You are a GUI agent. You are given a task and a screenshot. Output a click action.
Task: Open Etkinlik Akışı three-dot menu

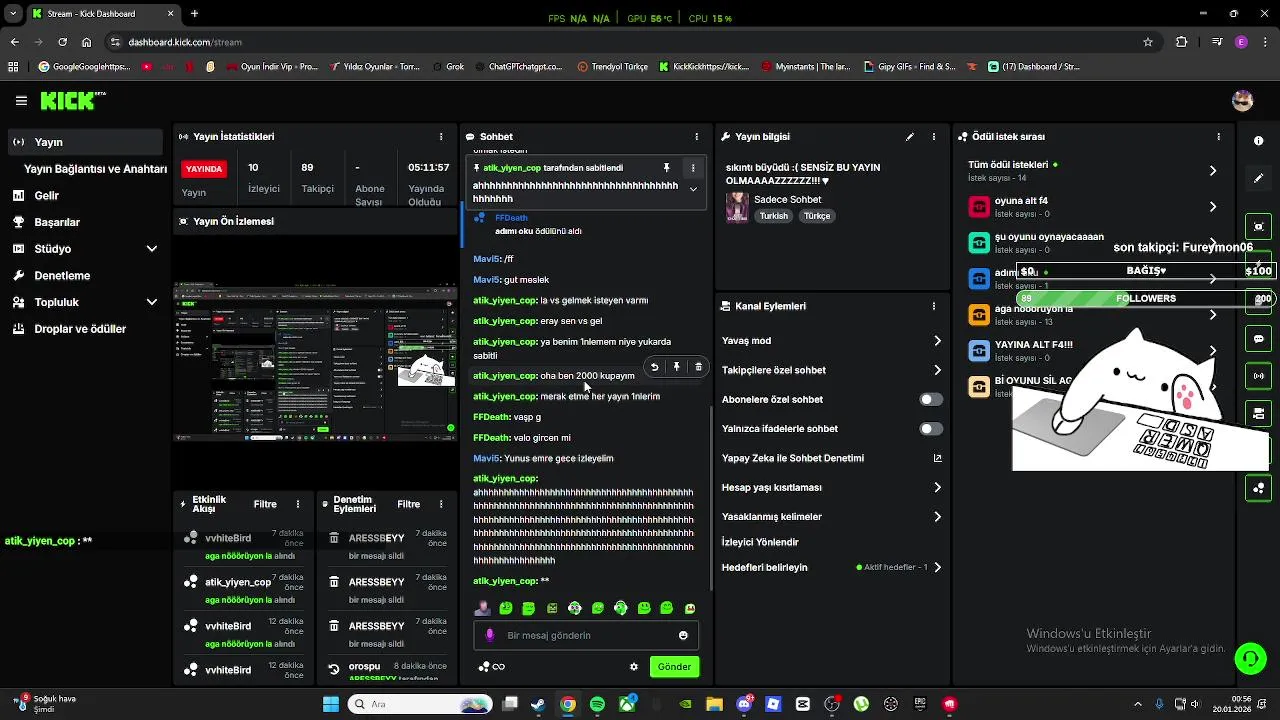[x=297, y=504]
